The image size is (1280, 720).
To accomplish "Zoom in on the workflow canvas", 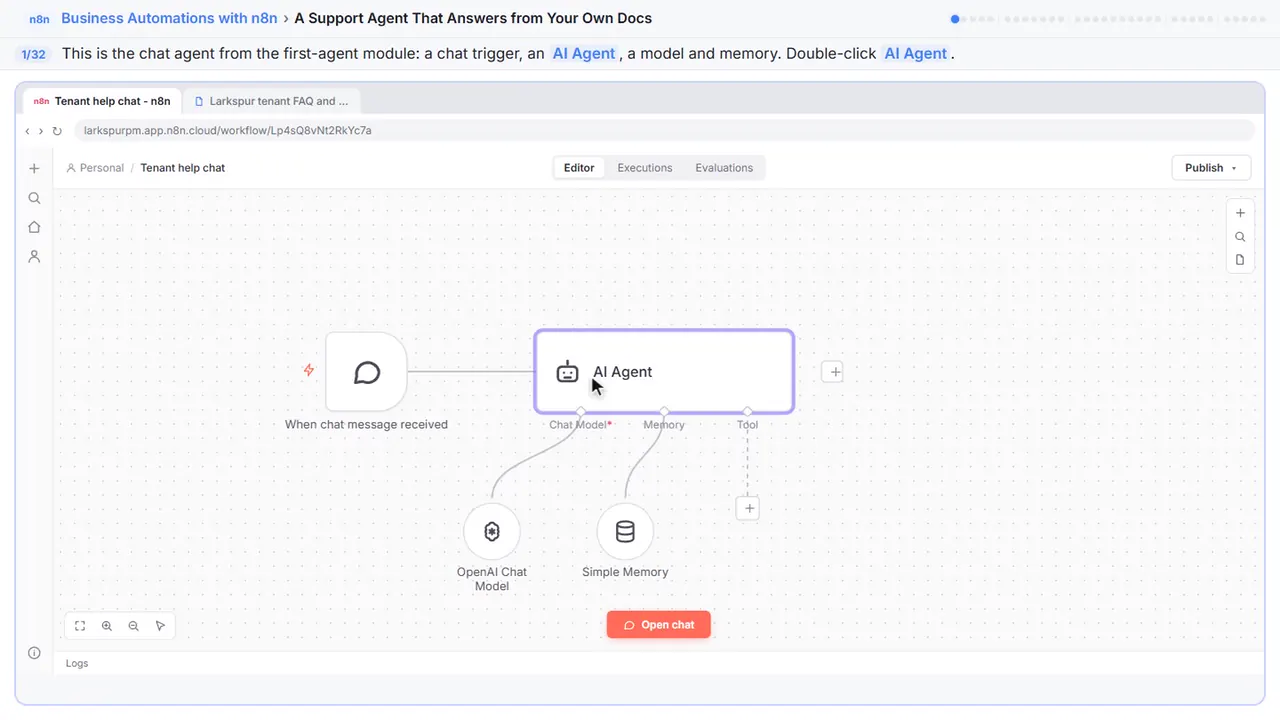I will click(x=107, y=626).
